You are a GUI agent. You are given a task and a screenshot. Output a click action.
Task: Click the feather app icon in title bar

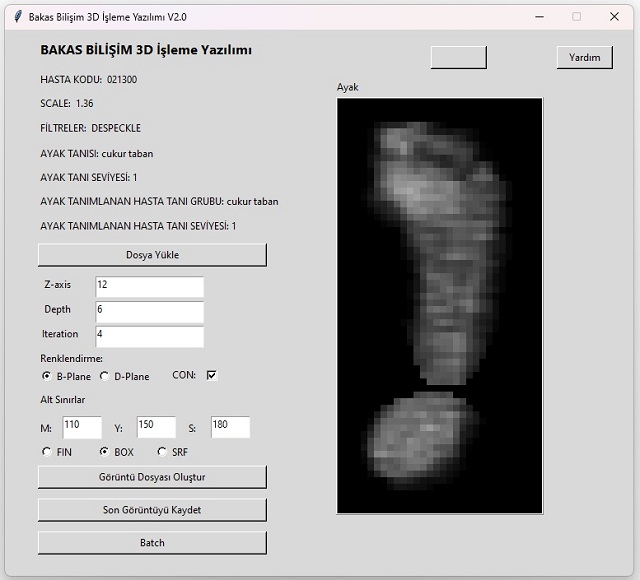coord(18,17)
